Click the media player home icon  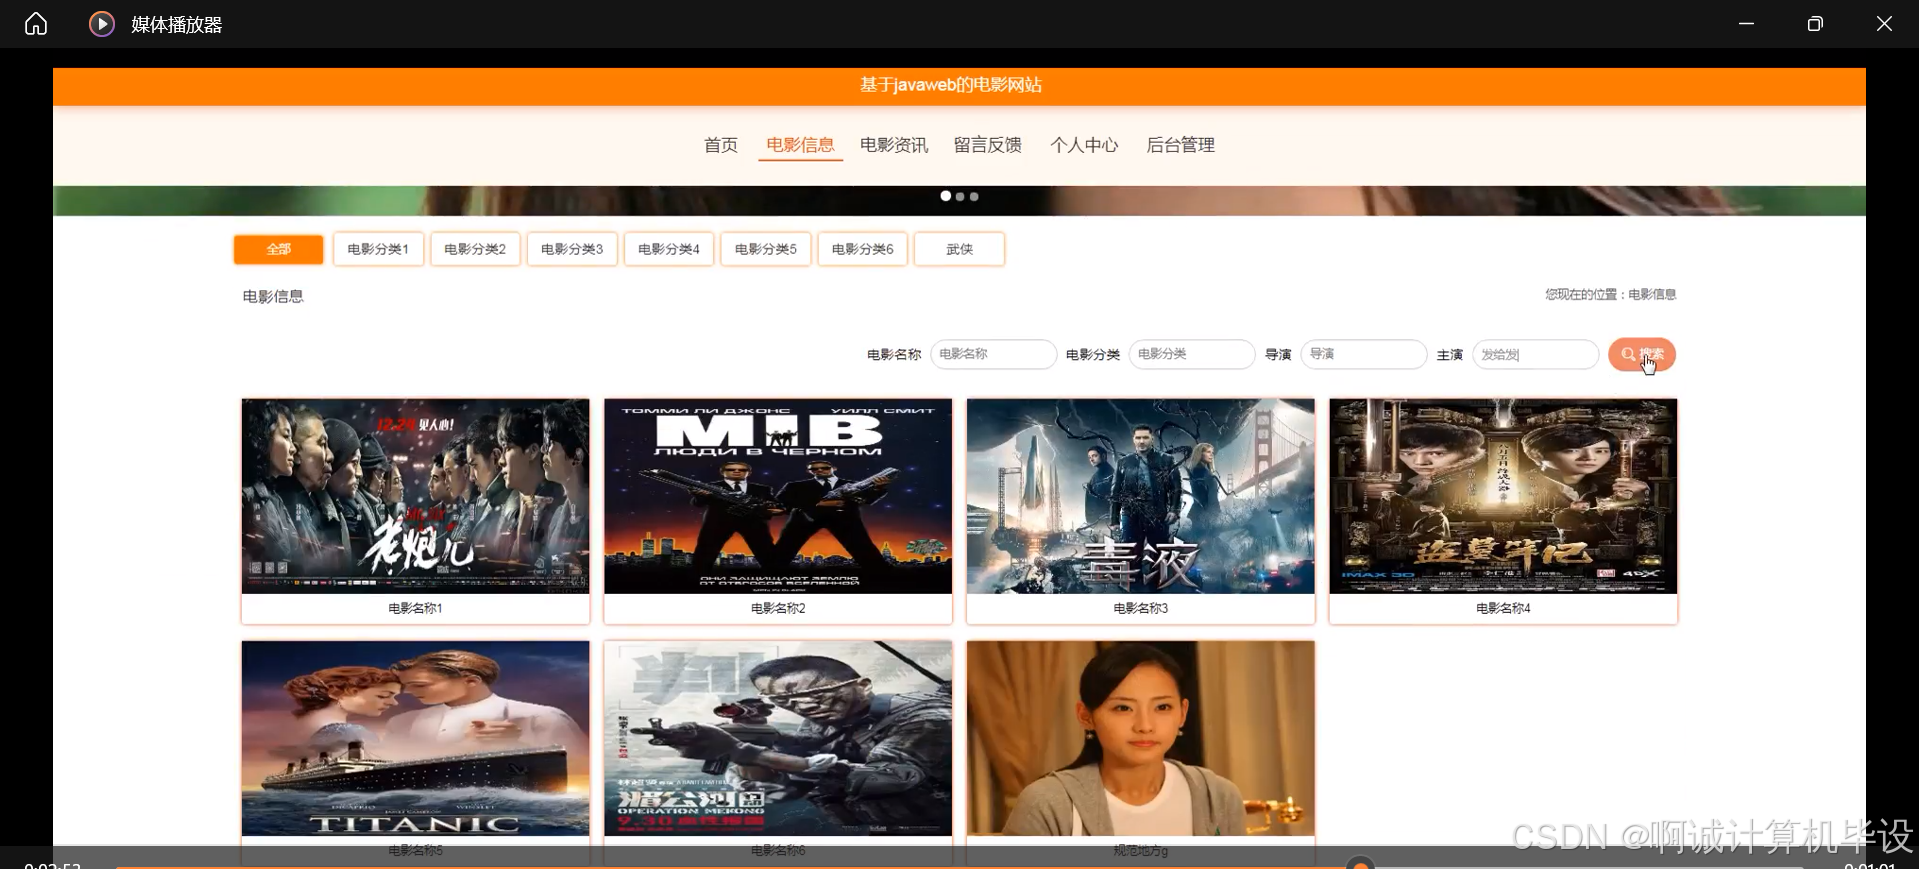36,24
